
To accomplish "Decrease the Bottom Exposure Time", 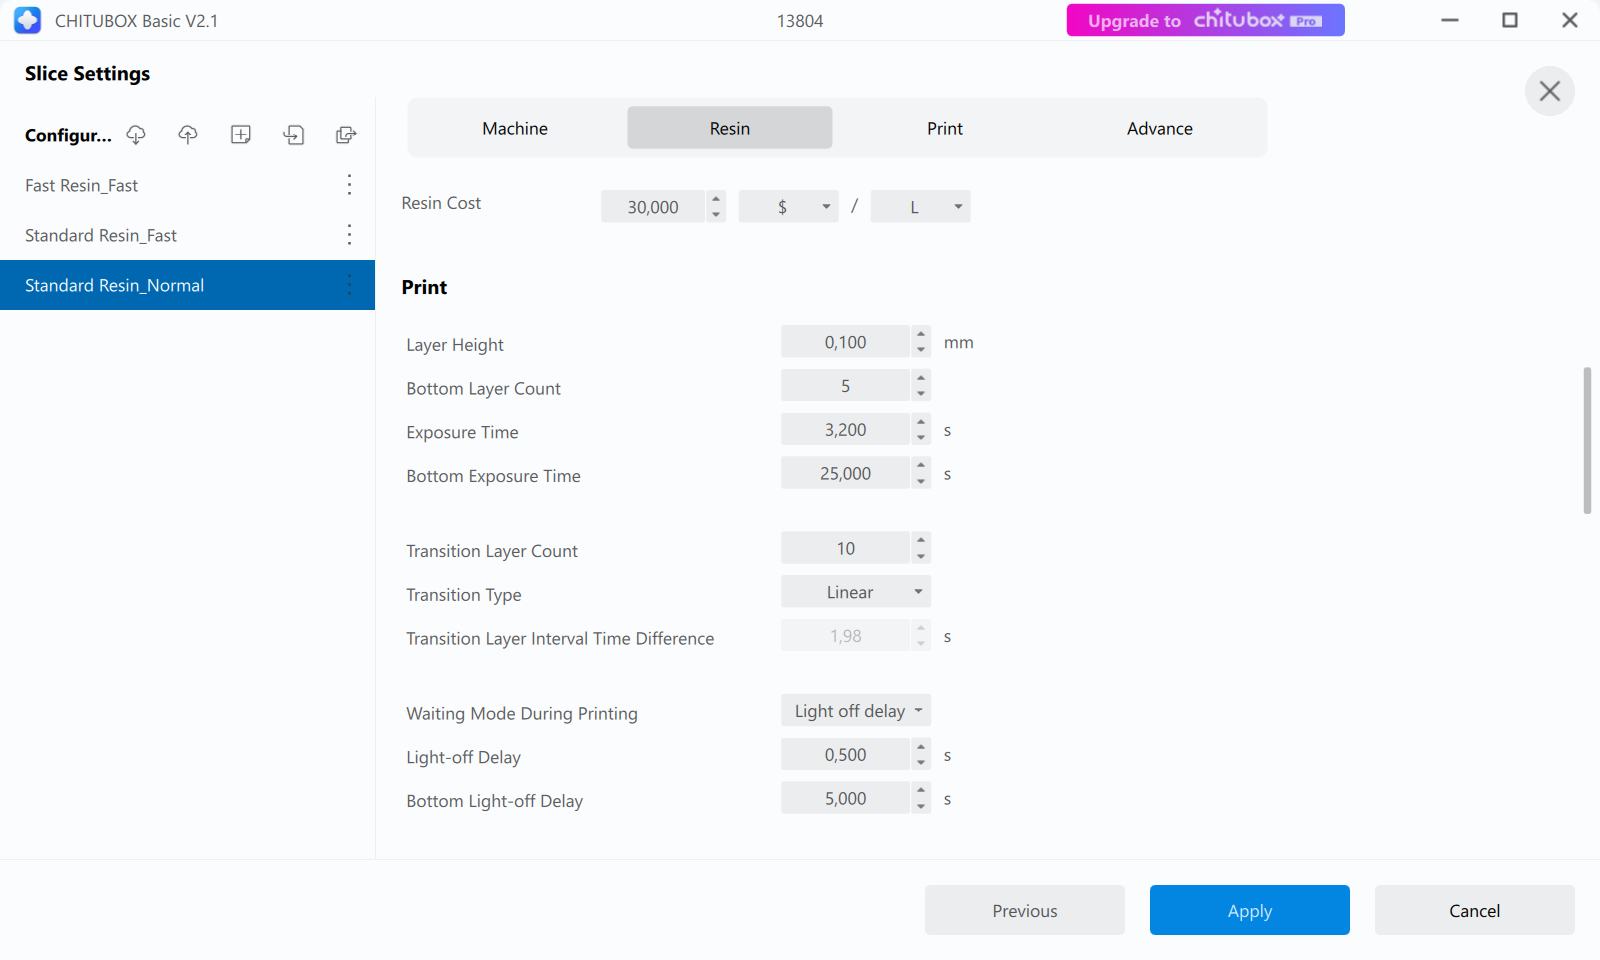I will pyautogui.click(x=921, y=482).
